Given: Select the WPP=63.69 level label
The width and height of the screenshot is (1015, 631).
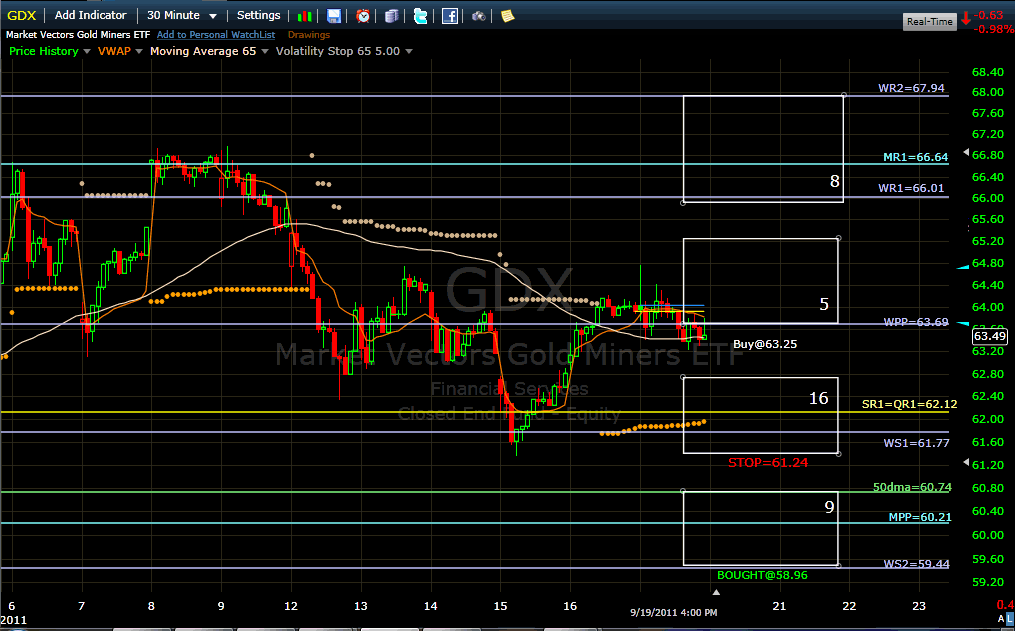Looking at the screenshot, I should tap(916, 322).
